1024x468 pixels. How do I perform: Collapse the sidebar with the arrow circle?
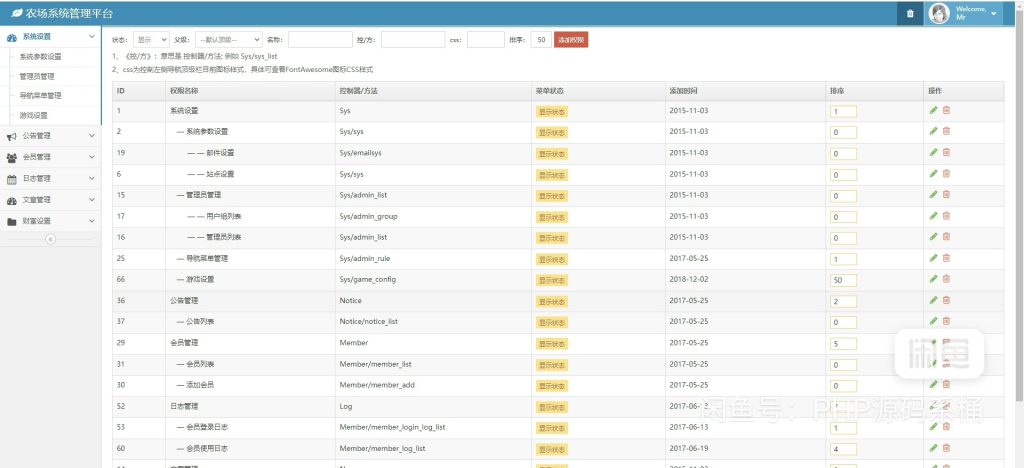coord(50,239)
